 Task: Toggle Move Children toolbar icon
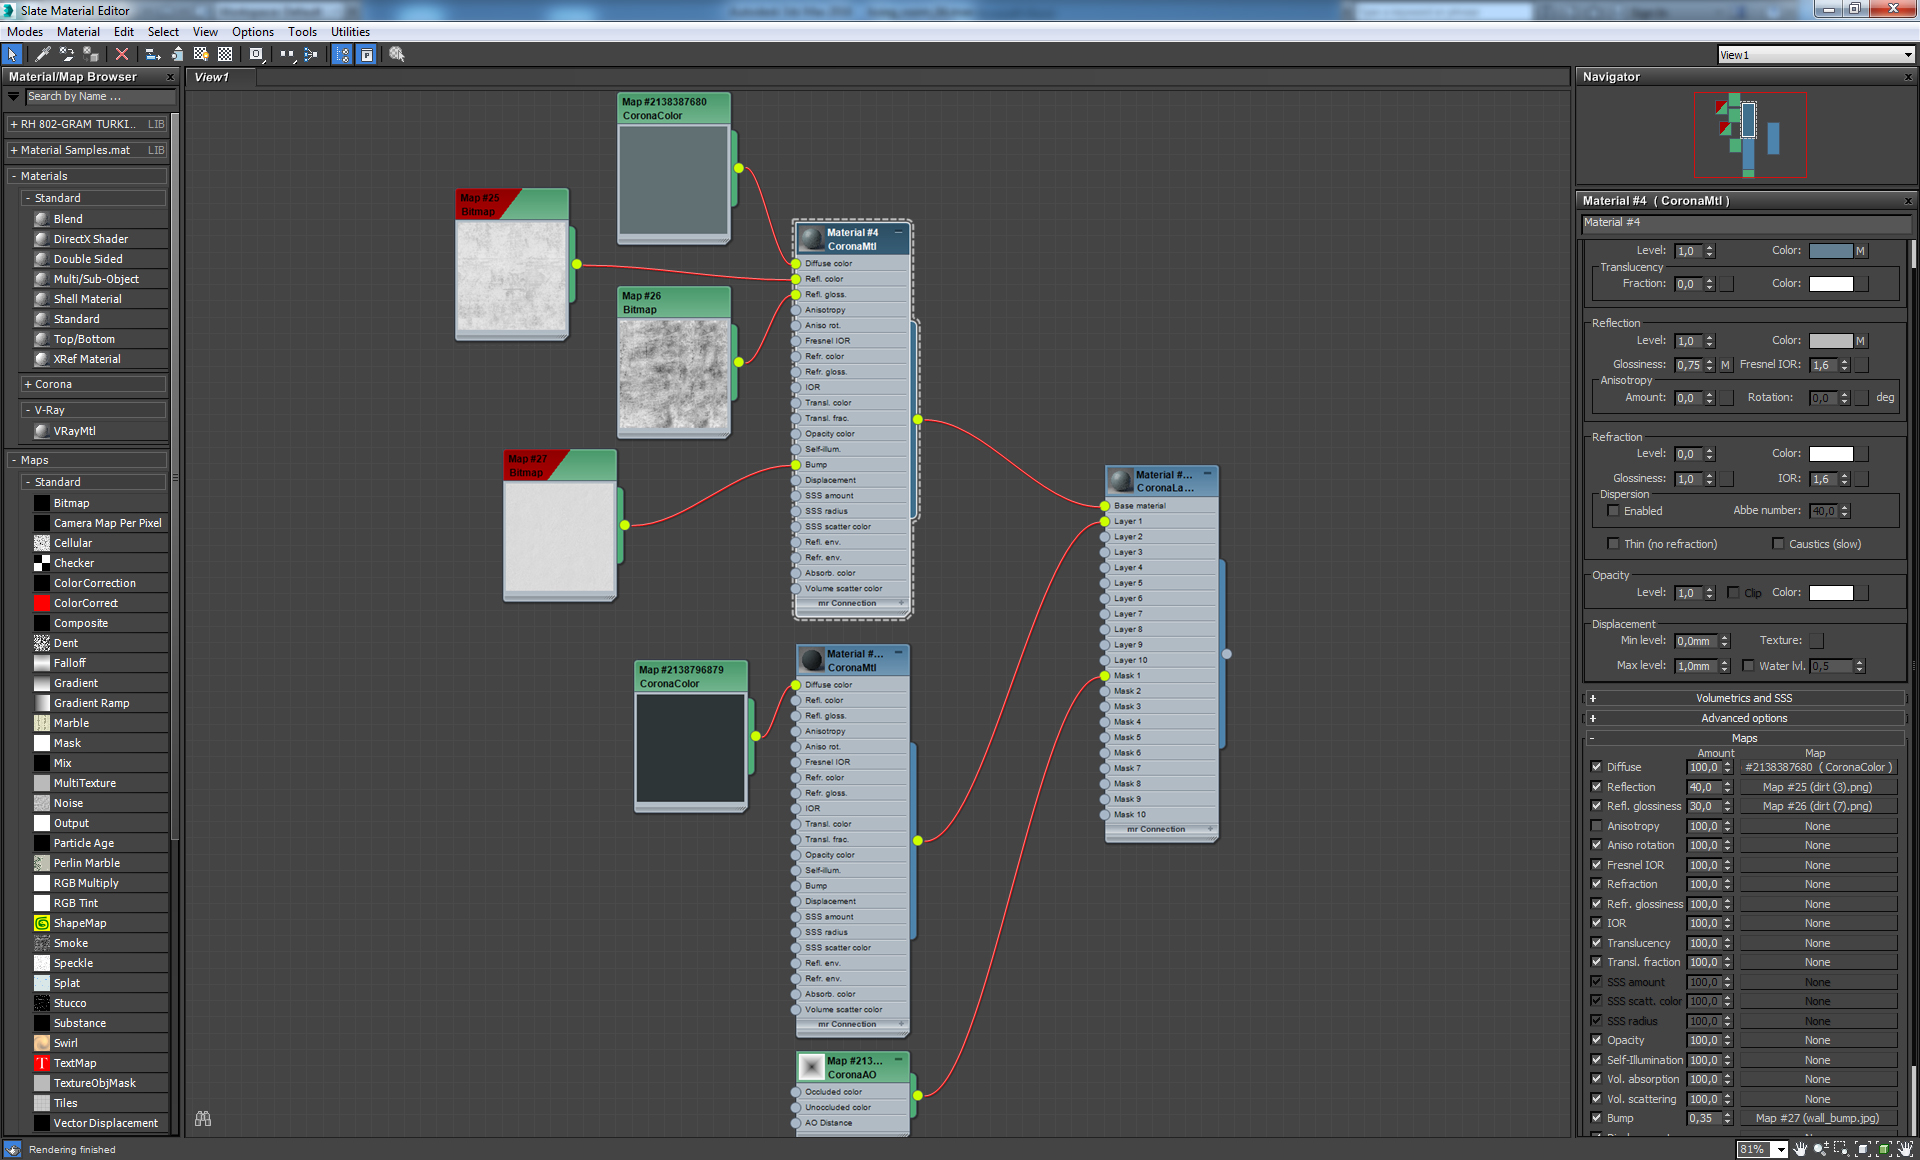click(153, 54)
